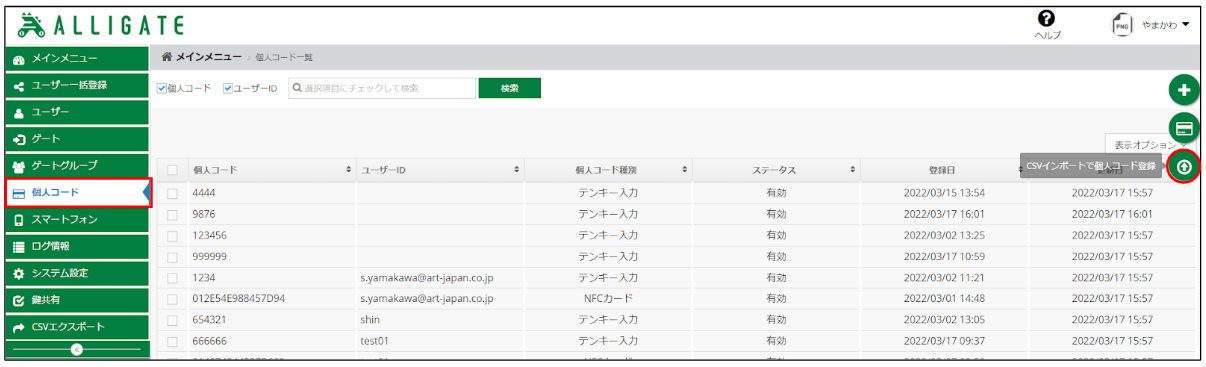Toggle the select-all header checkbox
Viewport: 1206px width, 367px height.
coord(172,170)
